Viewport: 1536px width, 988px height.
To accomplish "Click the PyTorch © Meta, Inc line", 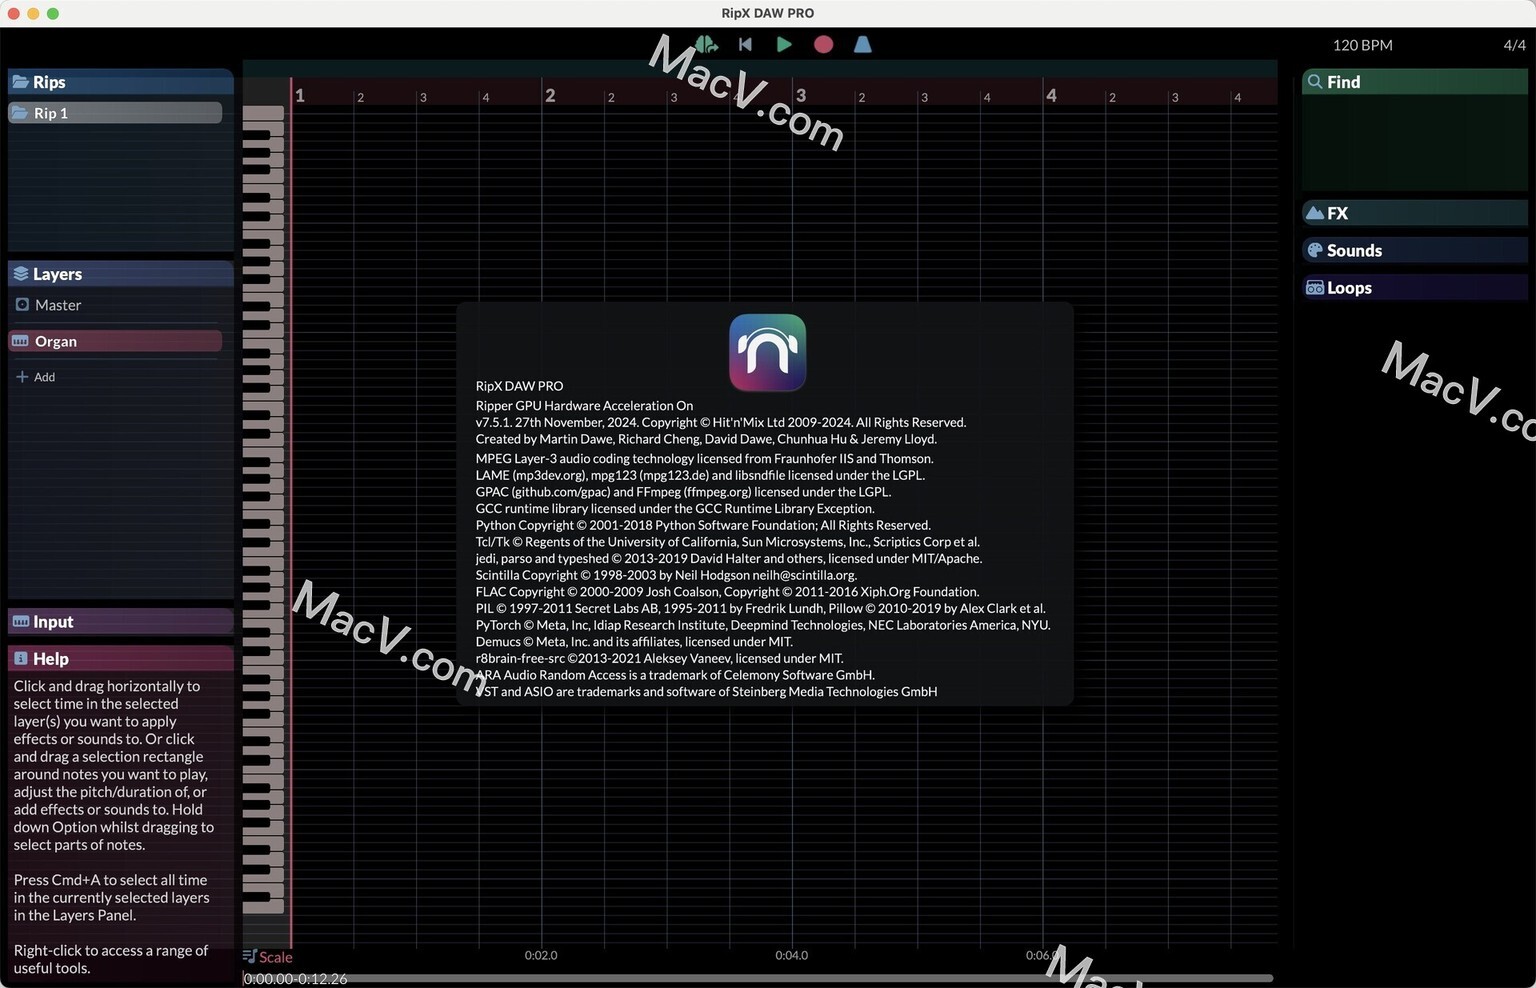I will coord(762,625).
